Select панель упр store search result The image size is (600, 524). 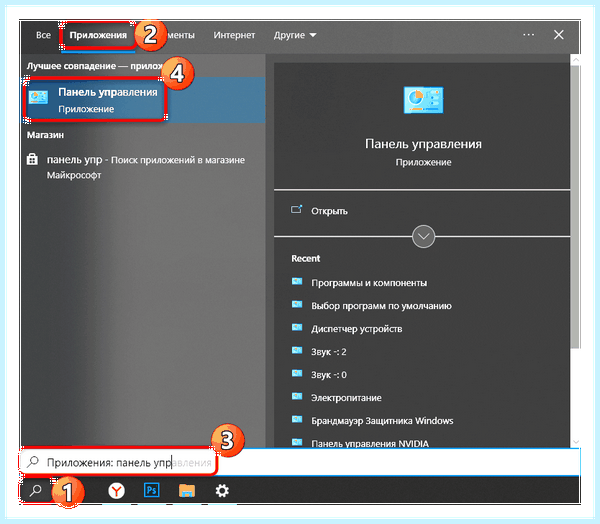pos(143,167)
